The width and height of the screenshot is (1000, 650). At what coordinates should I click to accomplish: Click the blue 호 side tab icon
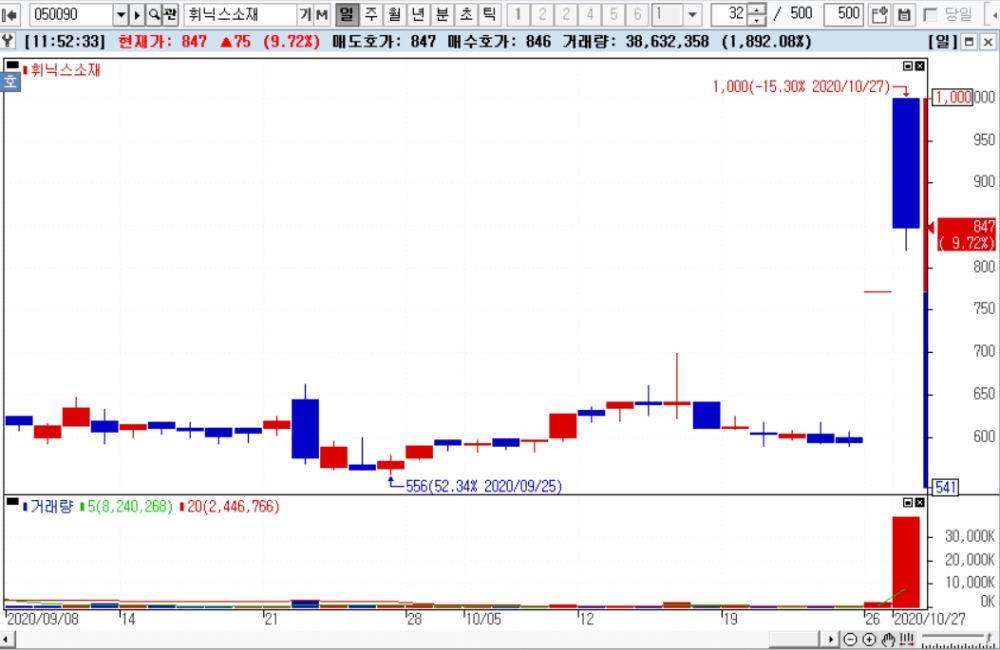(10, 82)
